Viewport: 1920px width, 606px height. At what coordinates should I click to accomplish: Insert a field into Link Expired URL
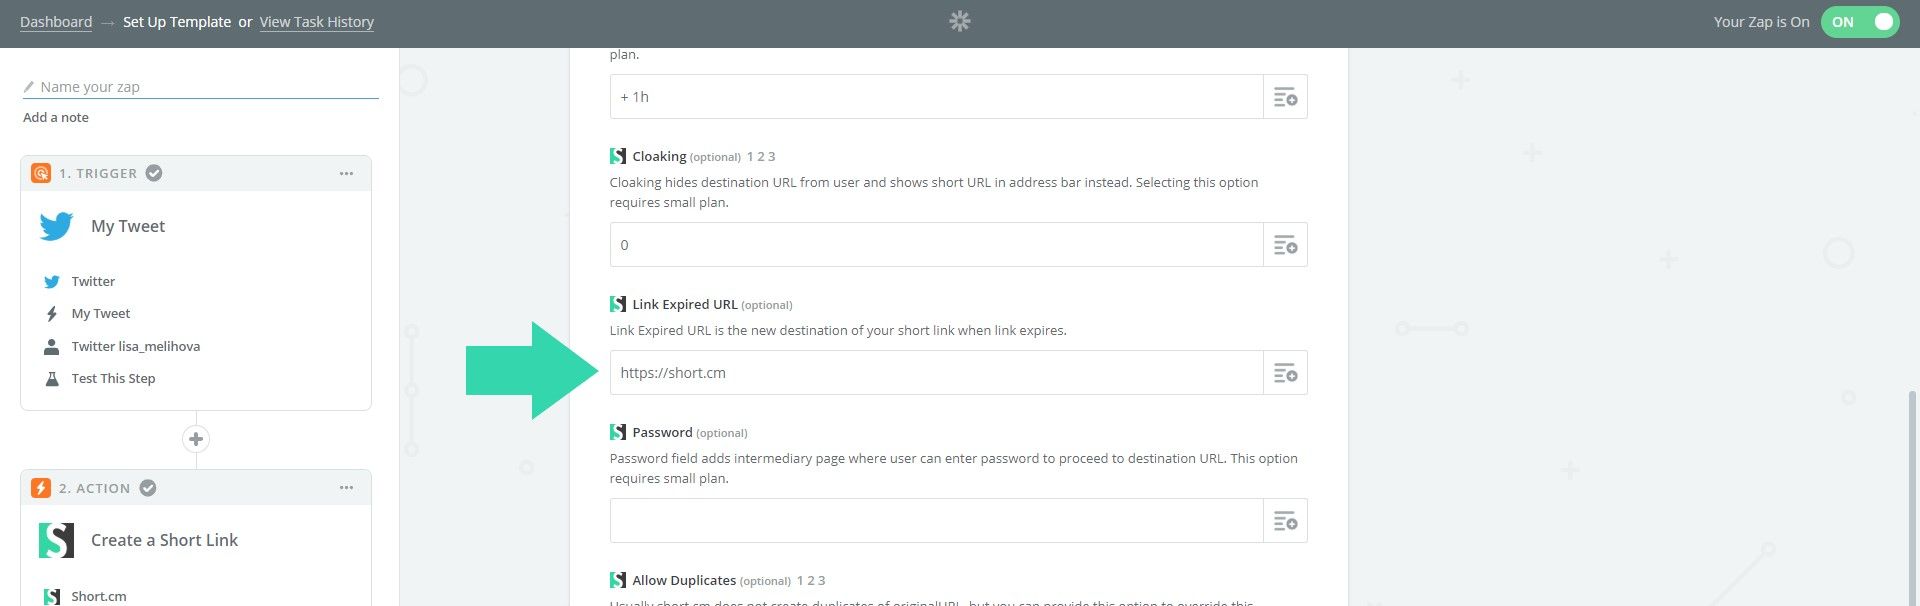1285,373
